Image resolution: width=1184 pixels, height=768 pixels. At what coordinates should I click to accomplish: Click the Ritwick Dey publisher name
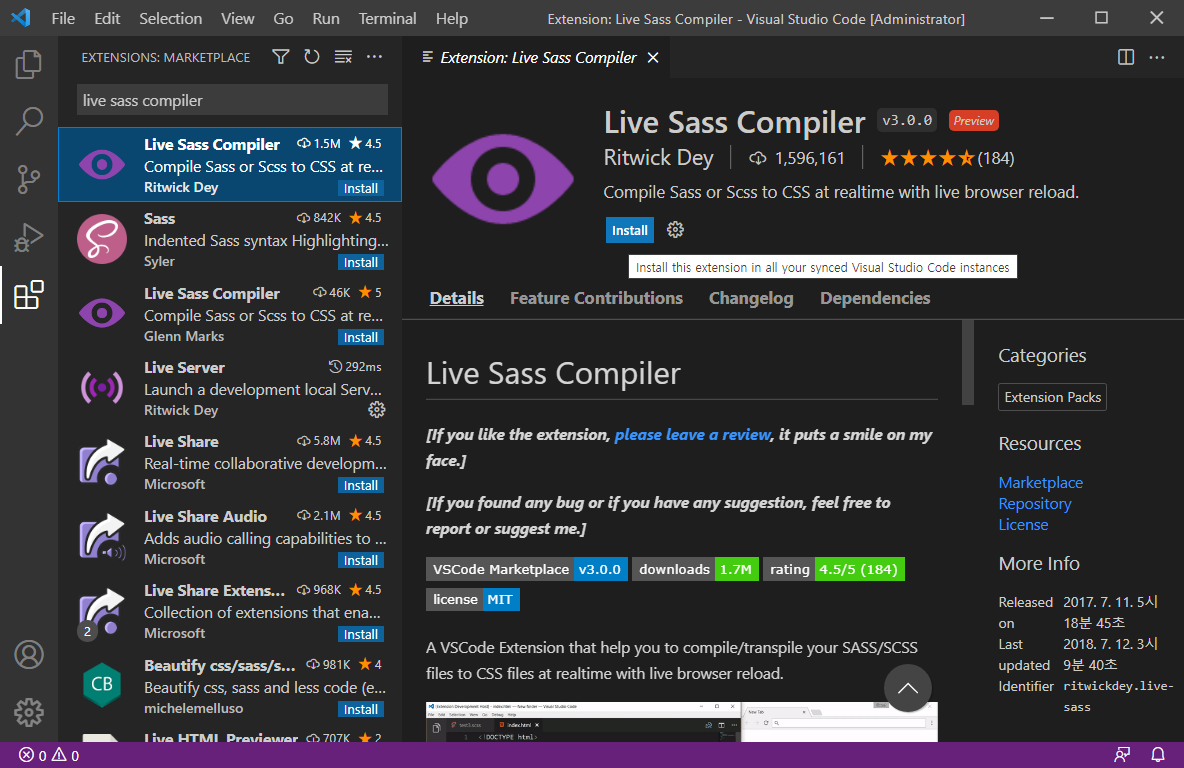(x=658, y=158)
